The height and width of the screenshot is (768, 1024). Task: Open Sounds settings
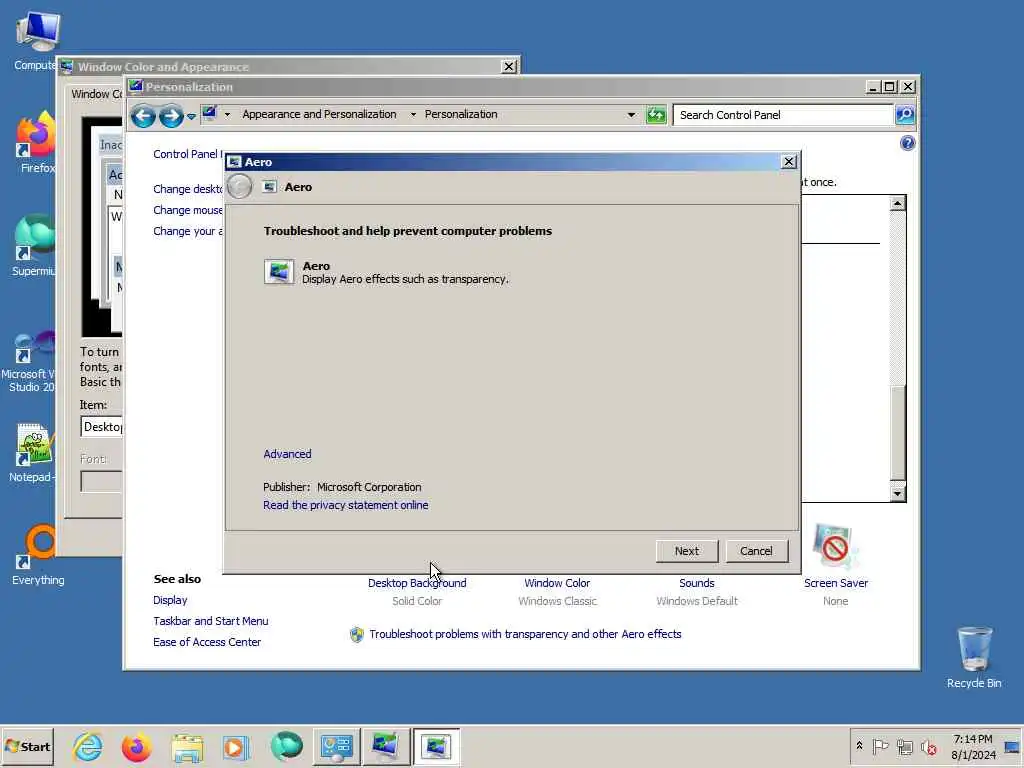697,583
